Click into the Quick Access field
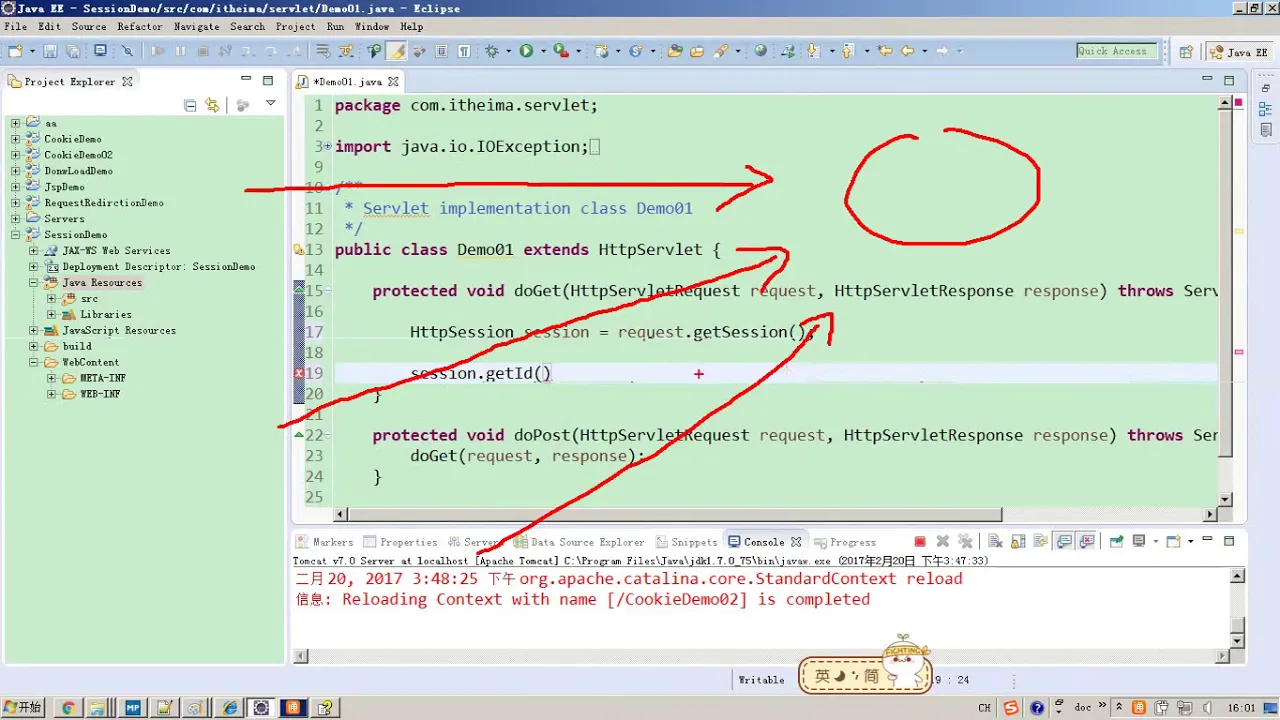Screen dimensions: 1280x720 coord(1117,51)
